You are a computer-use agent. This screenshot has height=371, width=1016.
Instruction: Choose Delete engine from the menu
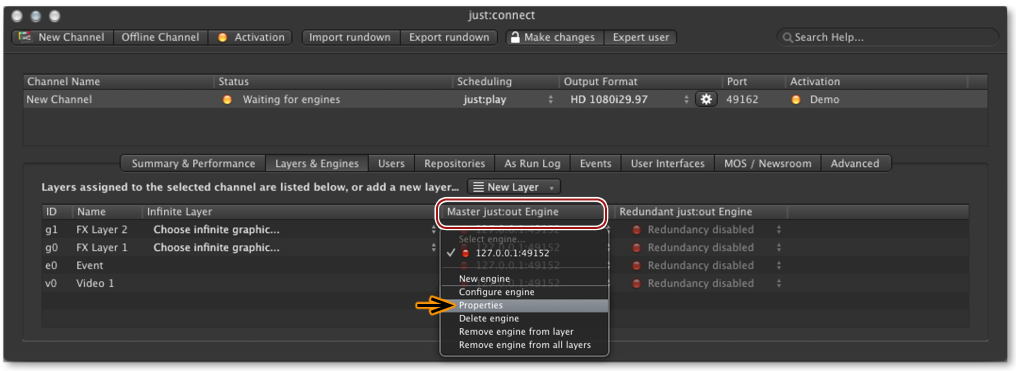[524, 319]
